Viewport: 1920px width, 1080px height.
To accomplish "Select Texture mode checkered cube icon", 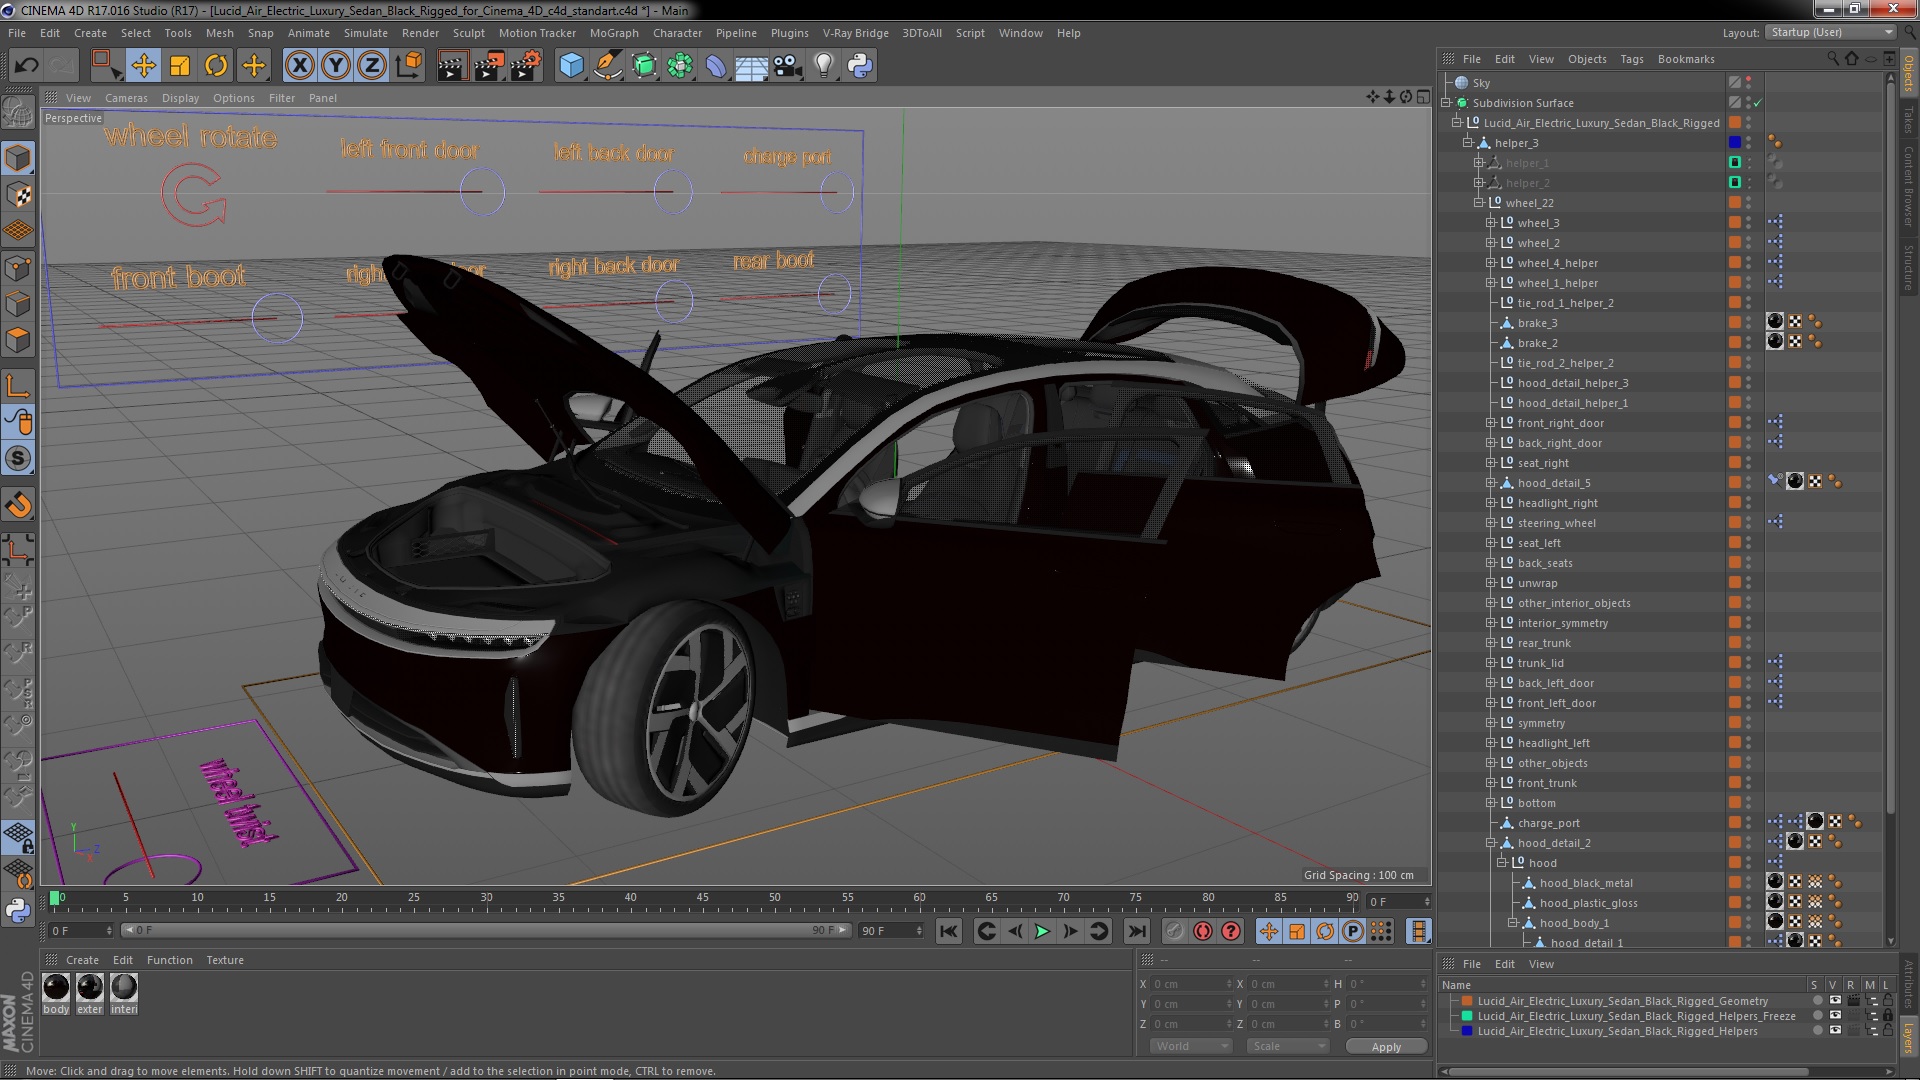I will tap(18, 195).
